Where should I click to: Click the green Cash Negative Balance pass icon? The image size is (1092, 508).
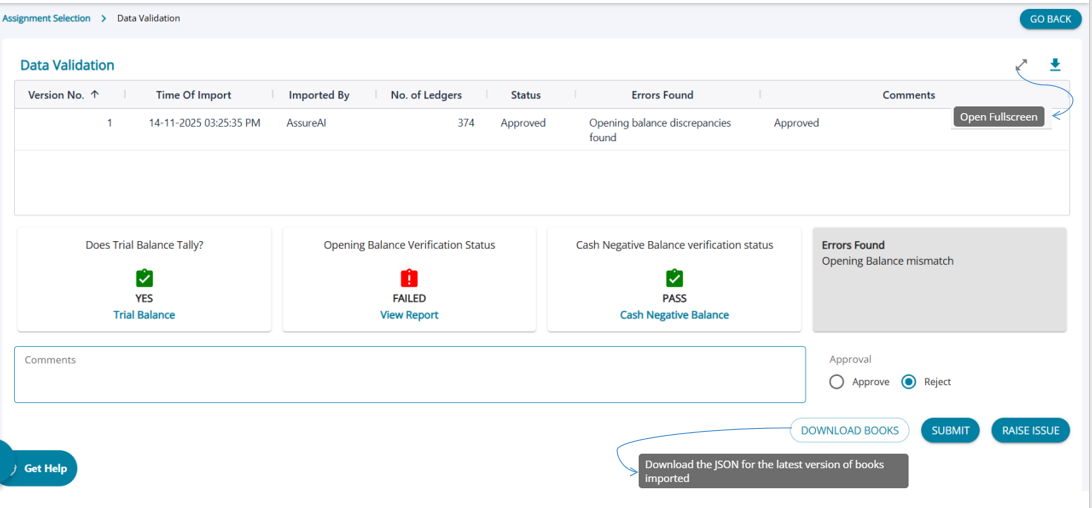(674, 278)
